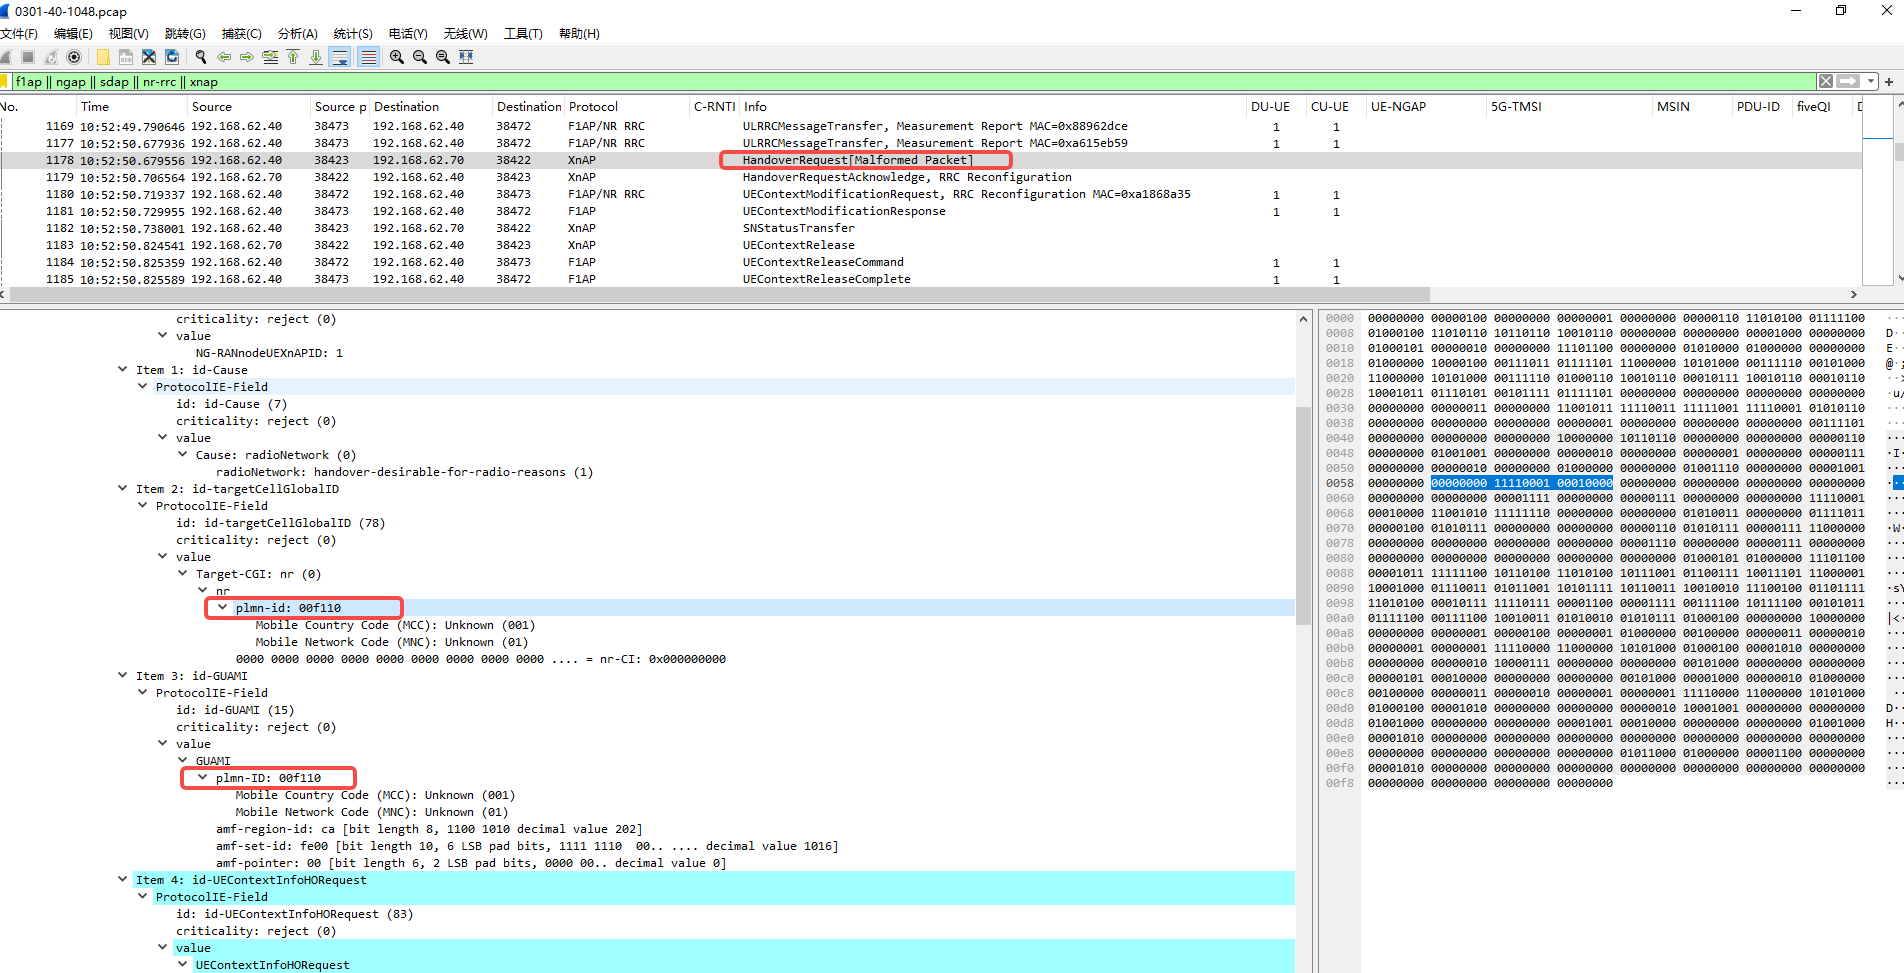Collapse Item 4: id-UEContextInfoHORequest node

click(x=123, y=880)
